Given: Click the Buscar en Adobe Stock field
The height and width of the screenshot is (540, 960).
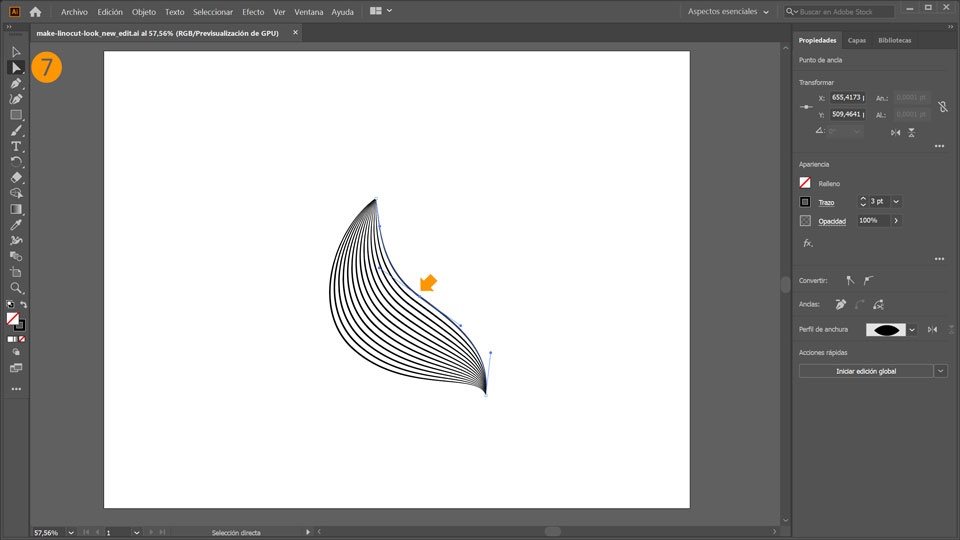Looking at the screenshot, I should pyautogui.click(x=839, y=12).
